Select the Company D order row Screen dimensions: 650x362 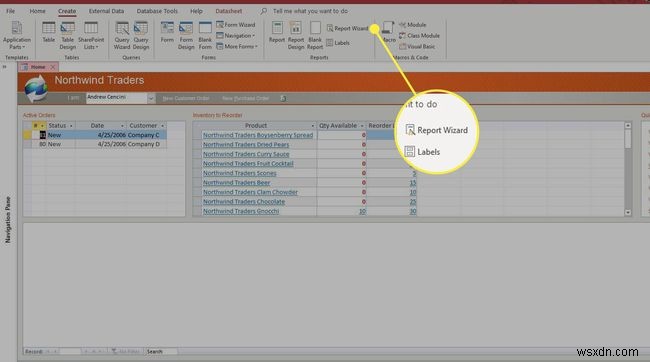pyautogui.click(x=95, y=144)
